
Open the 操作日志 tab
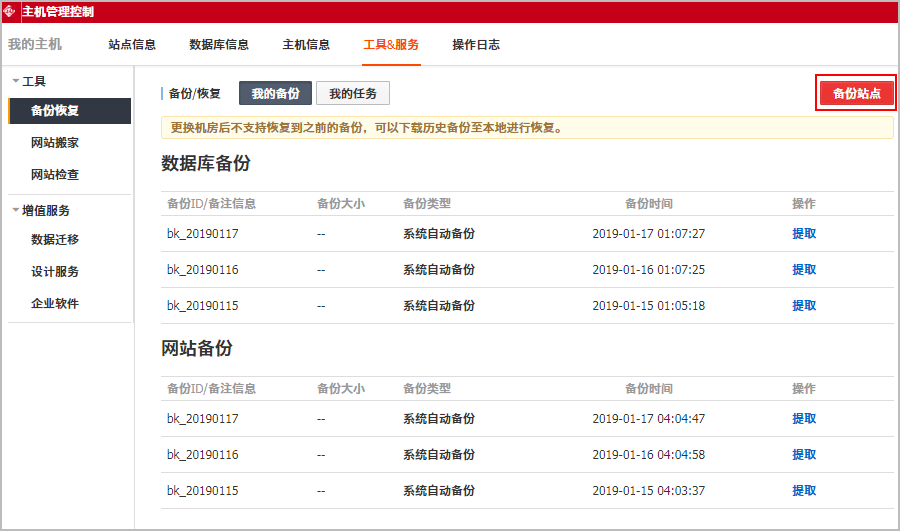click(x=476, y=45)
